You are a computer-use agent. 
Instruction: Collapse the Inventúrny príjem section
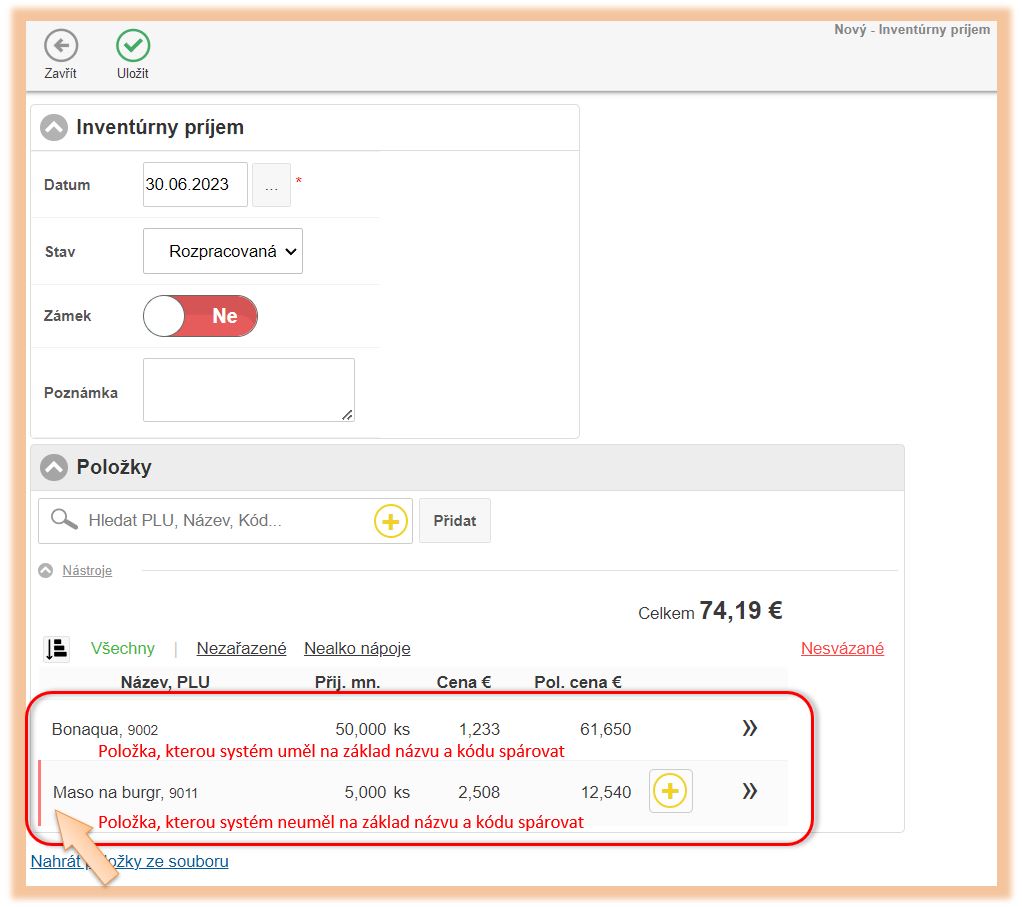54,128
